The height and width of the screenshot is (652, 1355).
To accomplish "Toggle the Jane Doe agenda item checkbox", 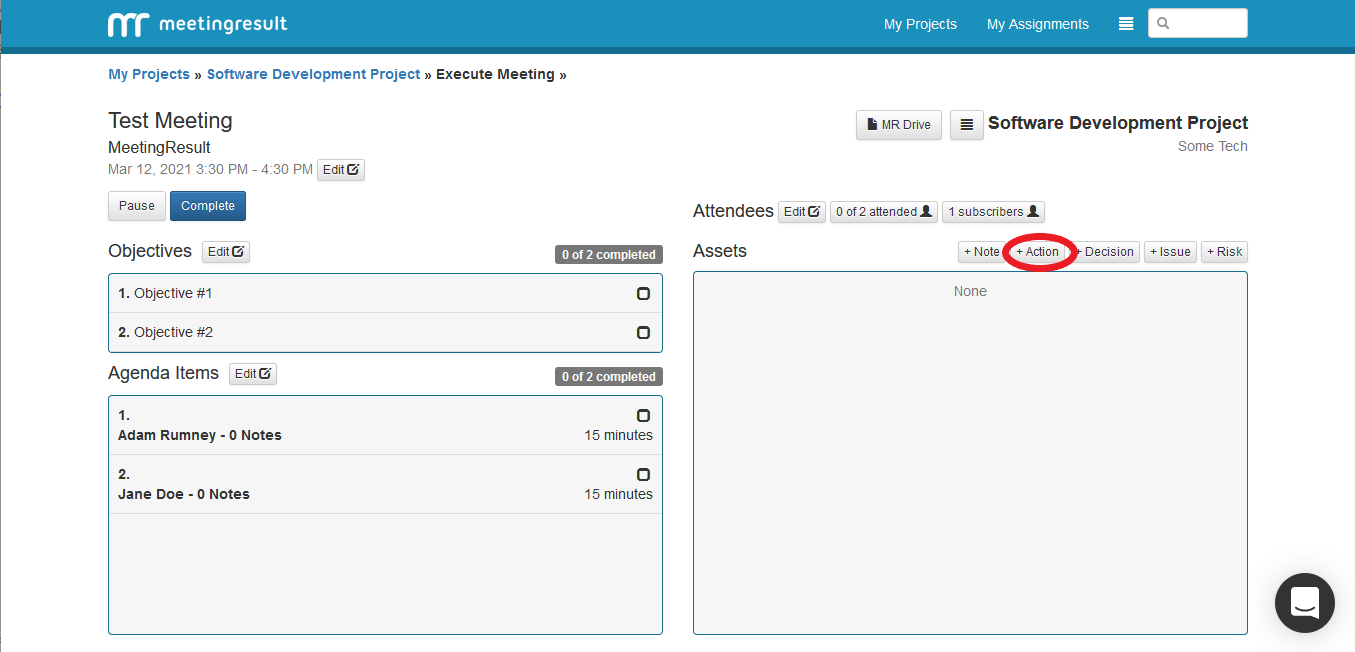I will pos(643,475).
